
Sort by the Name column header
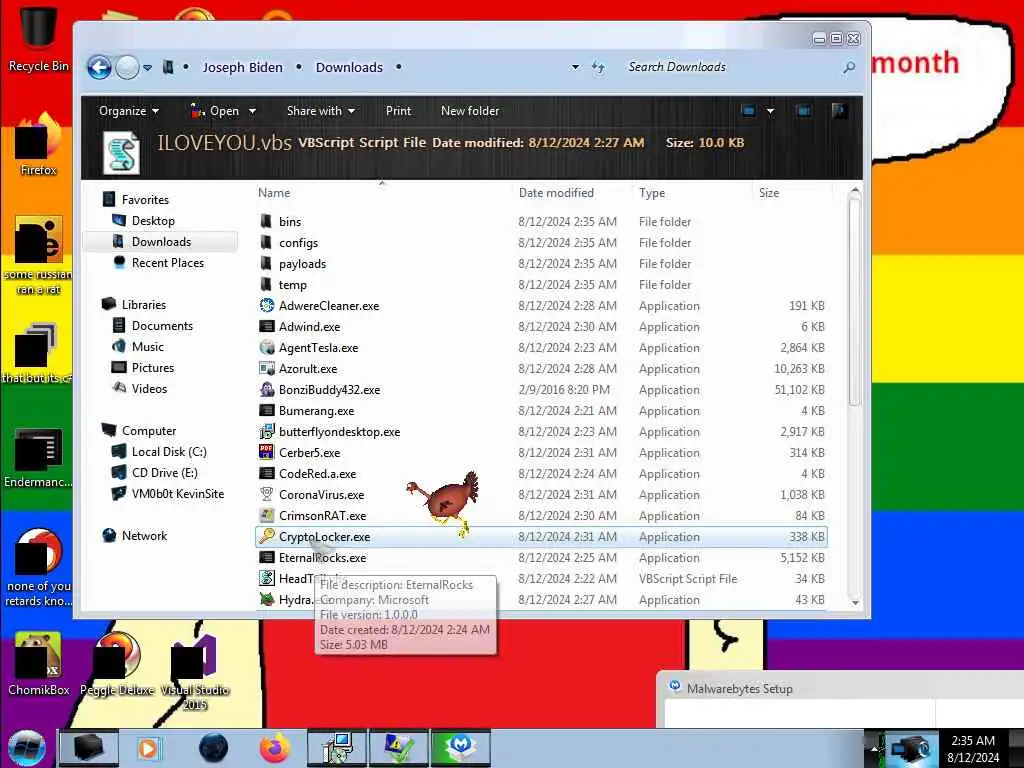coord(274,193)
